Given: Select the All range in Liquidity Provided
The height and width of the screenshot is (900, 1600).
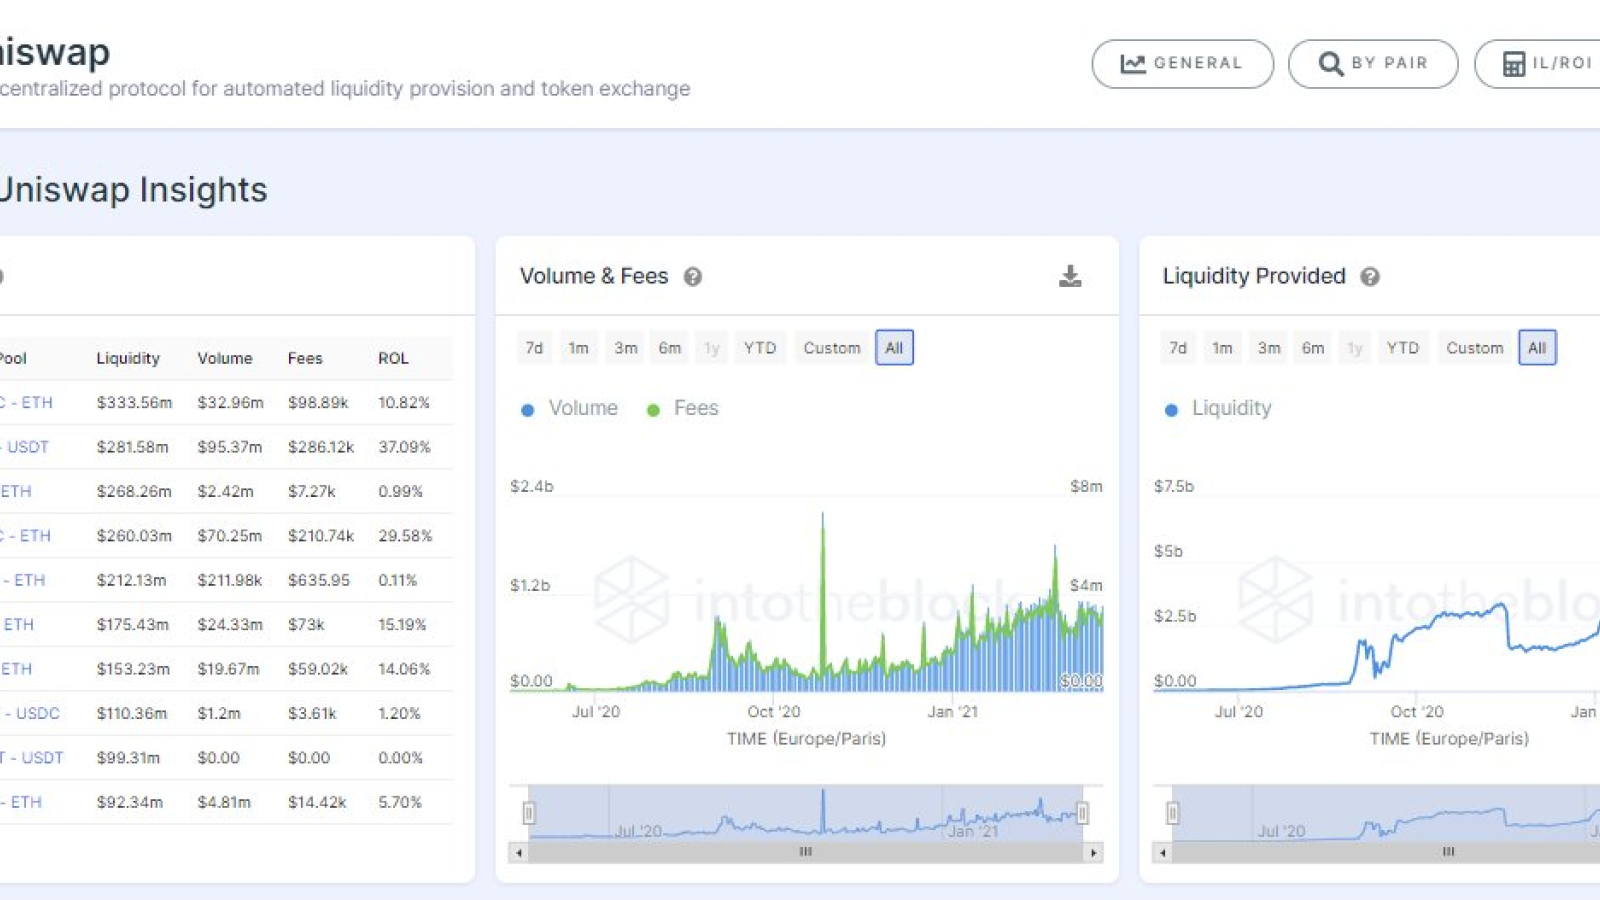Looking at the screenshot, I should click(1537, 348).
